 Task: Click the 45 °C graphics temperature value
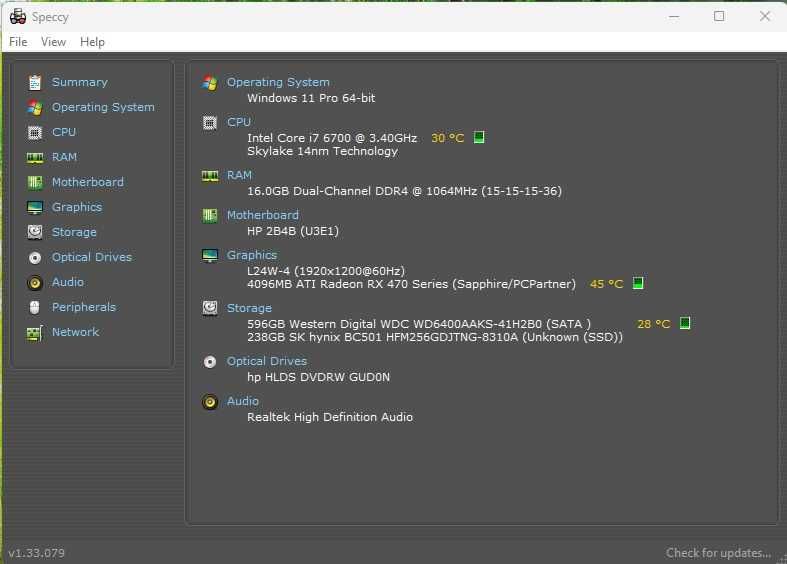[607, 284]
